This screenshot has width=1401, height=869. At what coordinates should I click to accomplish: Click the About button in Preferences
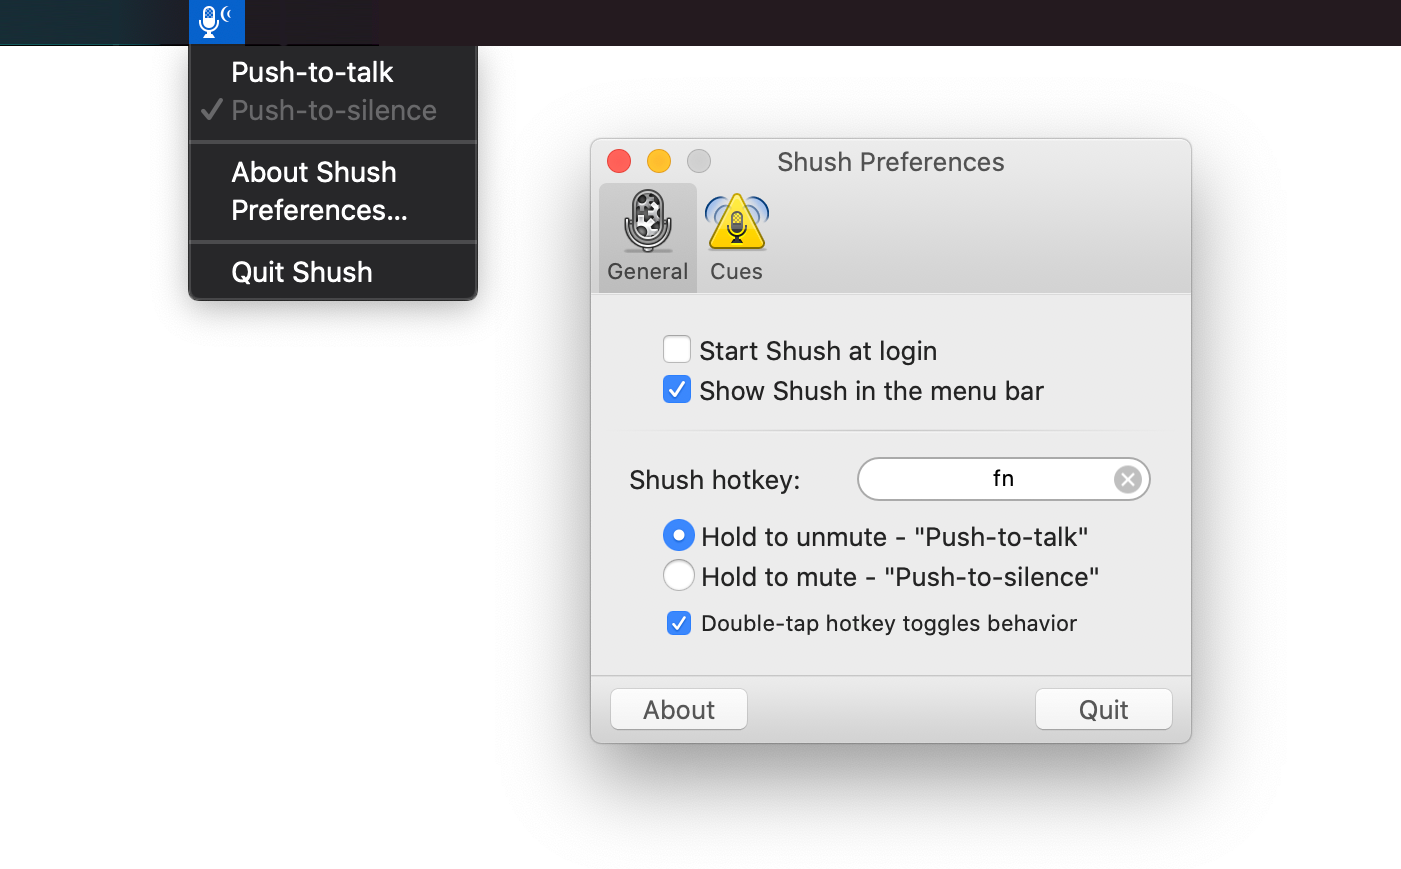coord(679,709)
